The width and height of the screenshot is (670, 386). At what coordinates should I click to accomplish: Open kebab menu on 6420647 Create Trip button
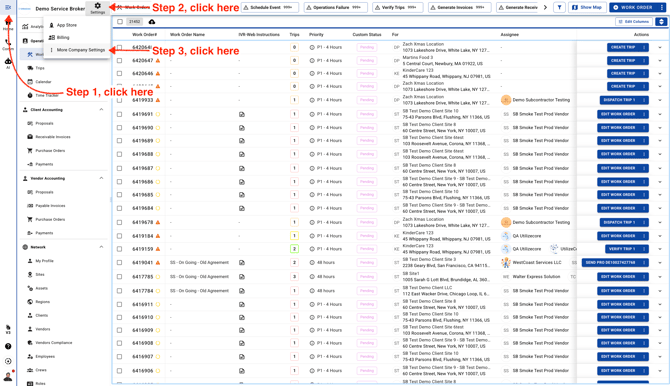644,61
